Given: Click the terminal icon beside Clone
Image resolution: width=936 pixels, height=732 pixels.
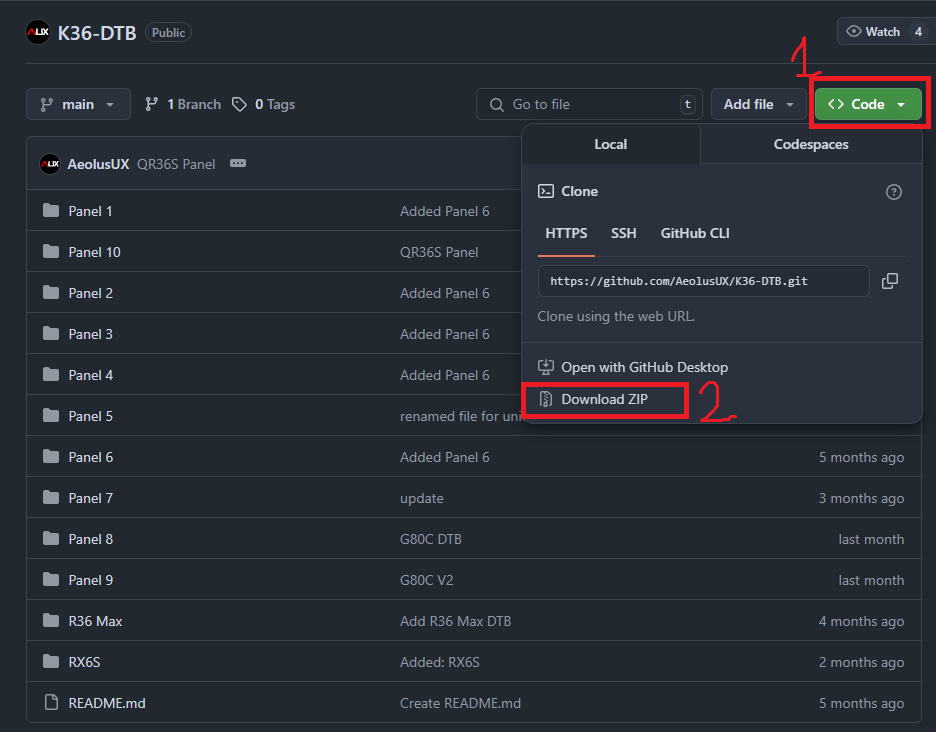Looking at the screenshot, I should tap(546, 191).
